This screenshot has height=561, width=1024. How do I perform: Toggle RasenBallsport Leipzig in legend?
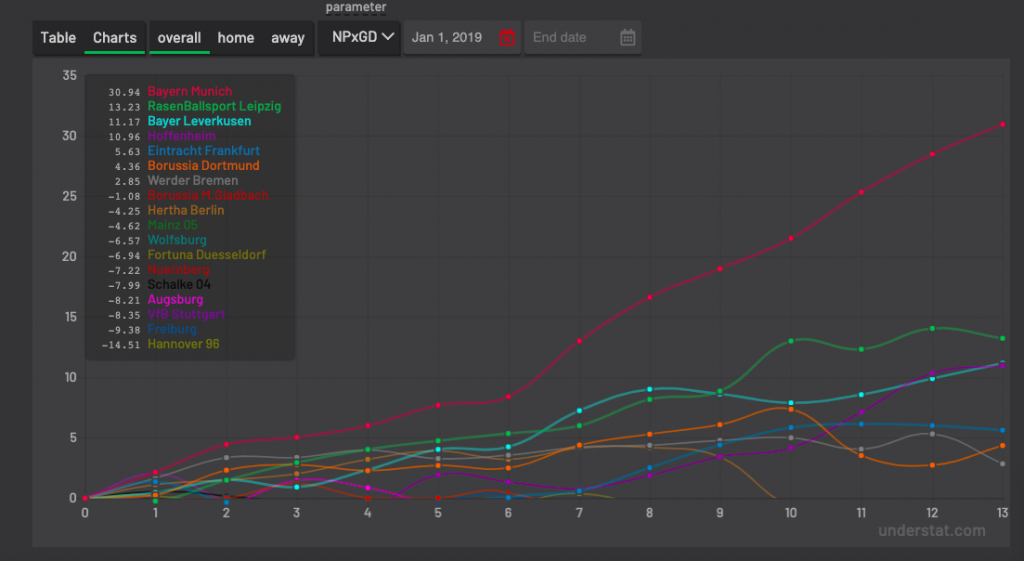(x=214, y=106)
